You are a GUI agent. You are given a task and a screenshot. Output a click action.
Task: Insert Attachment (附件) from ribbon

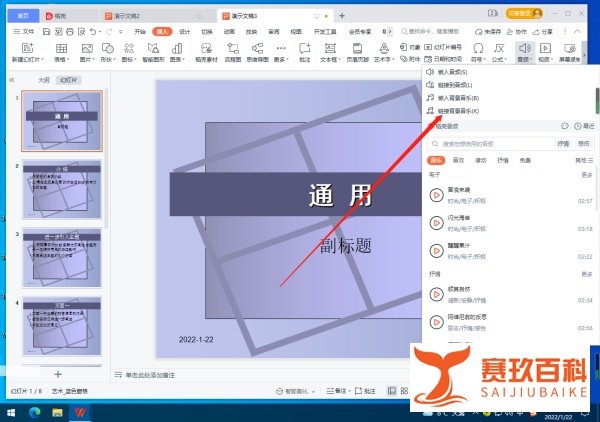[410, 59]
